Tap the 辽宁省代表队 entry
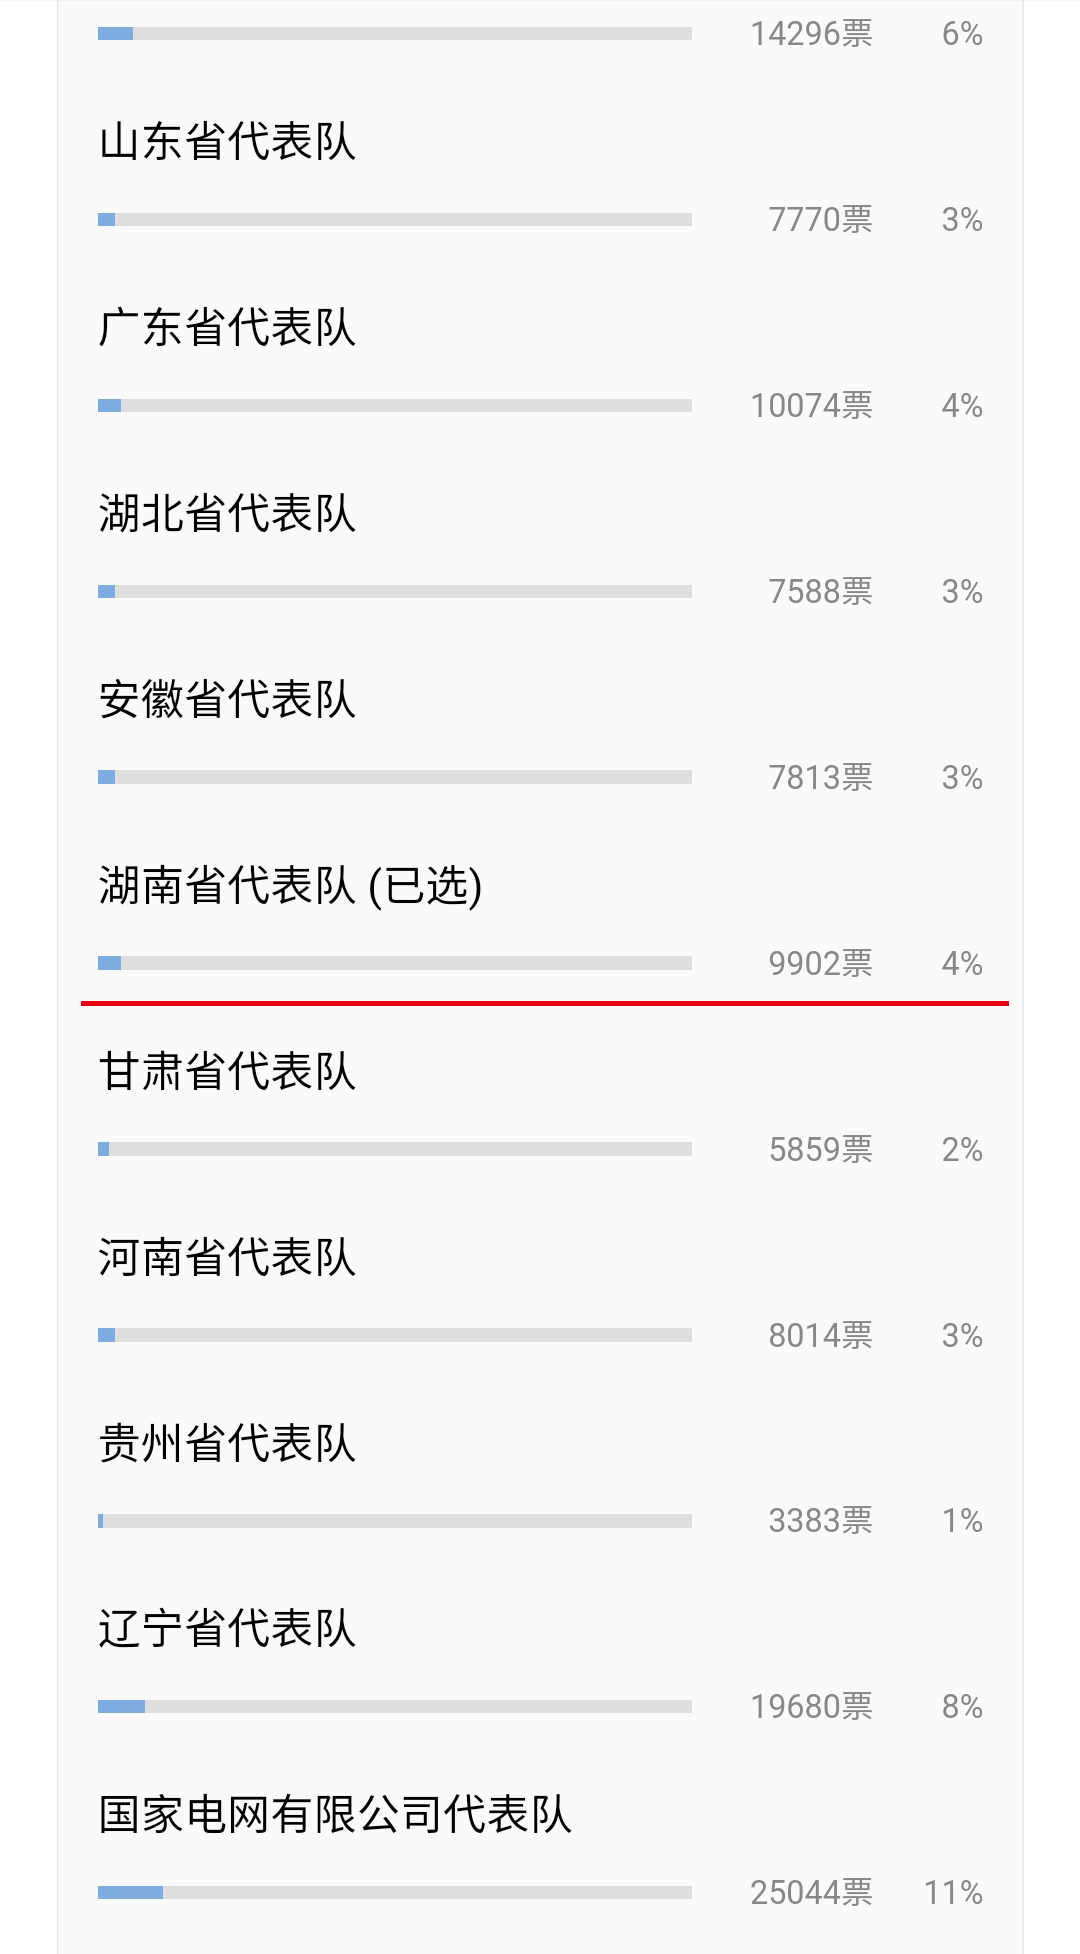Viewport: 1080px width, 1954px height. pos(227,1629)
